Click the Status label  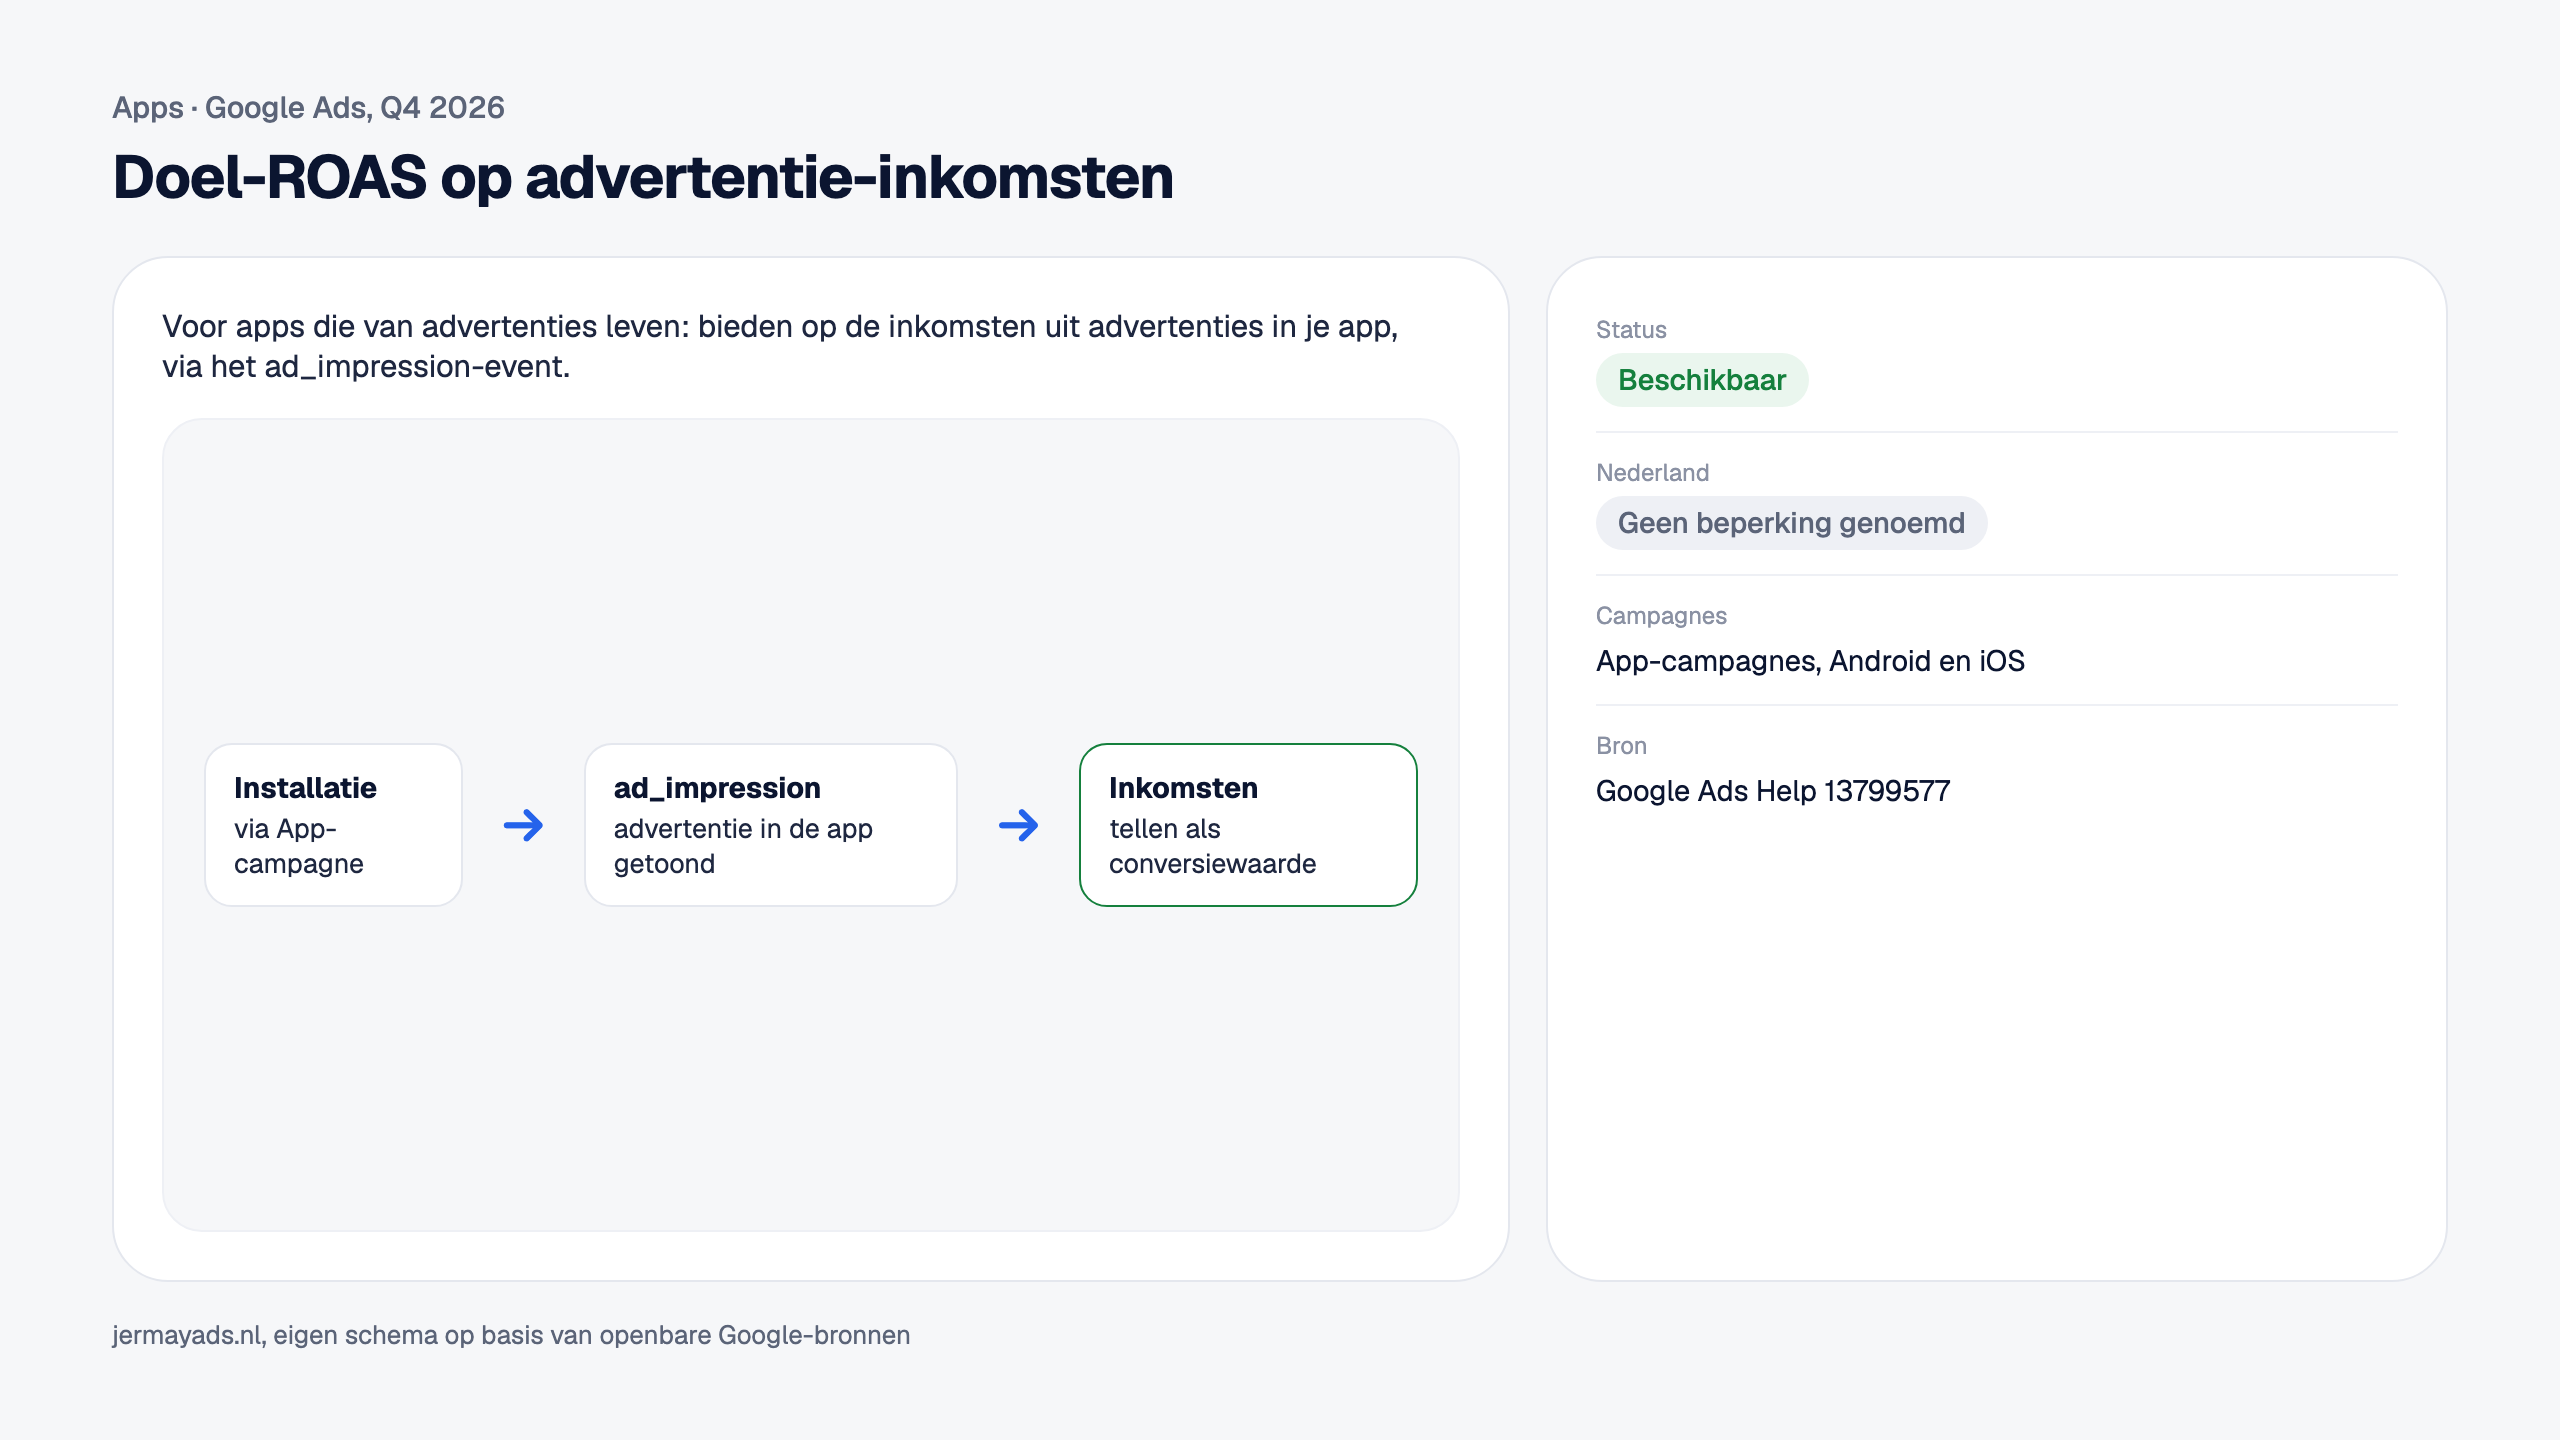(x=1630, y=330)
